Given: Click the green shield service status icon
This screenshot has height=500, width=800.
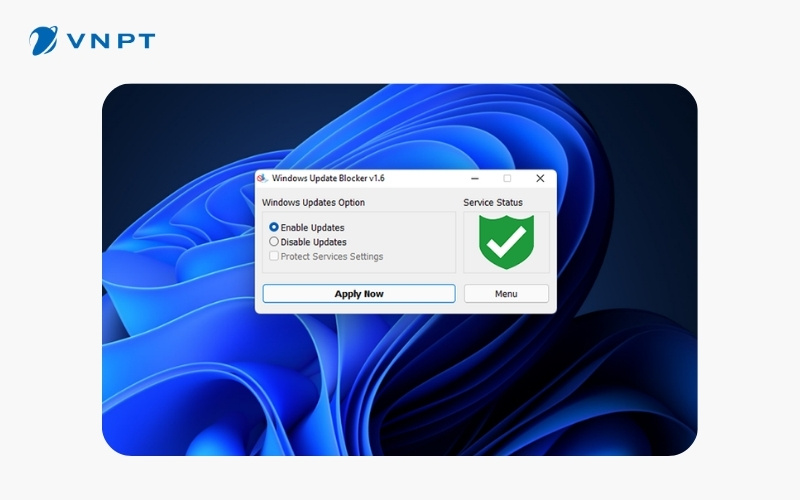Looking at the screenshot, I should pos(506,242).
